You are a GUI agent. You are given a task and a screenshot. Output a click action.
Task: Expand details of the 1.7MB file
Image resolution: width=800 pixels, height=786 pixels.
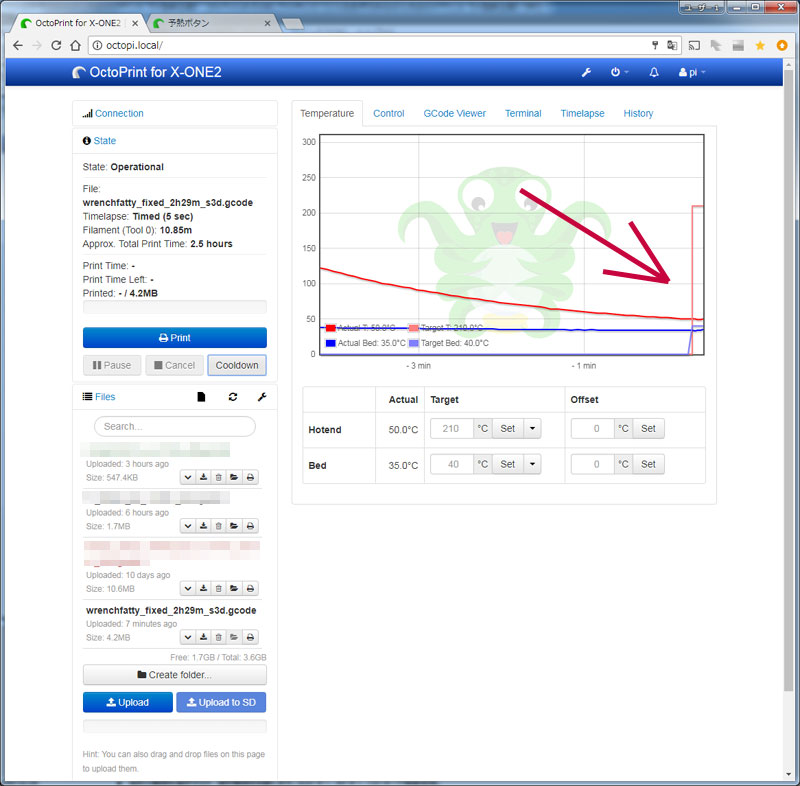click(188, 526)
